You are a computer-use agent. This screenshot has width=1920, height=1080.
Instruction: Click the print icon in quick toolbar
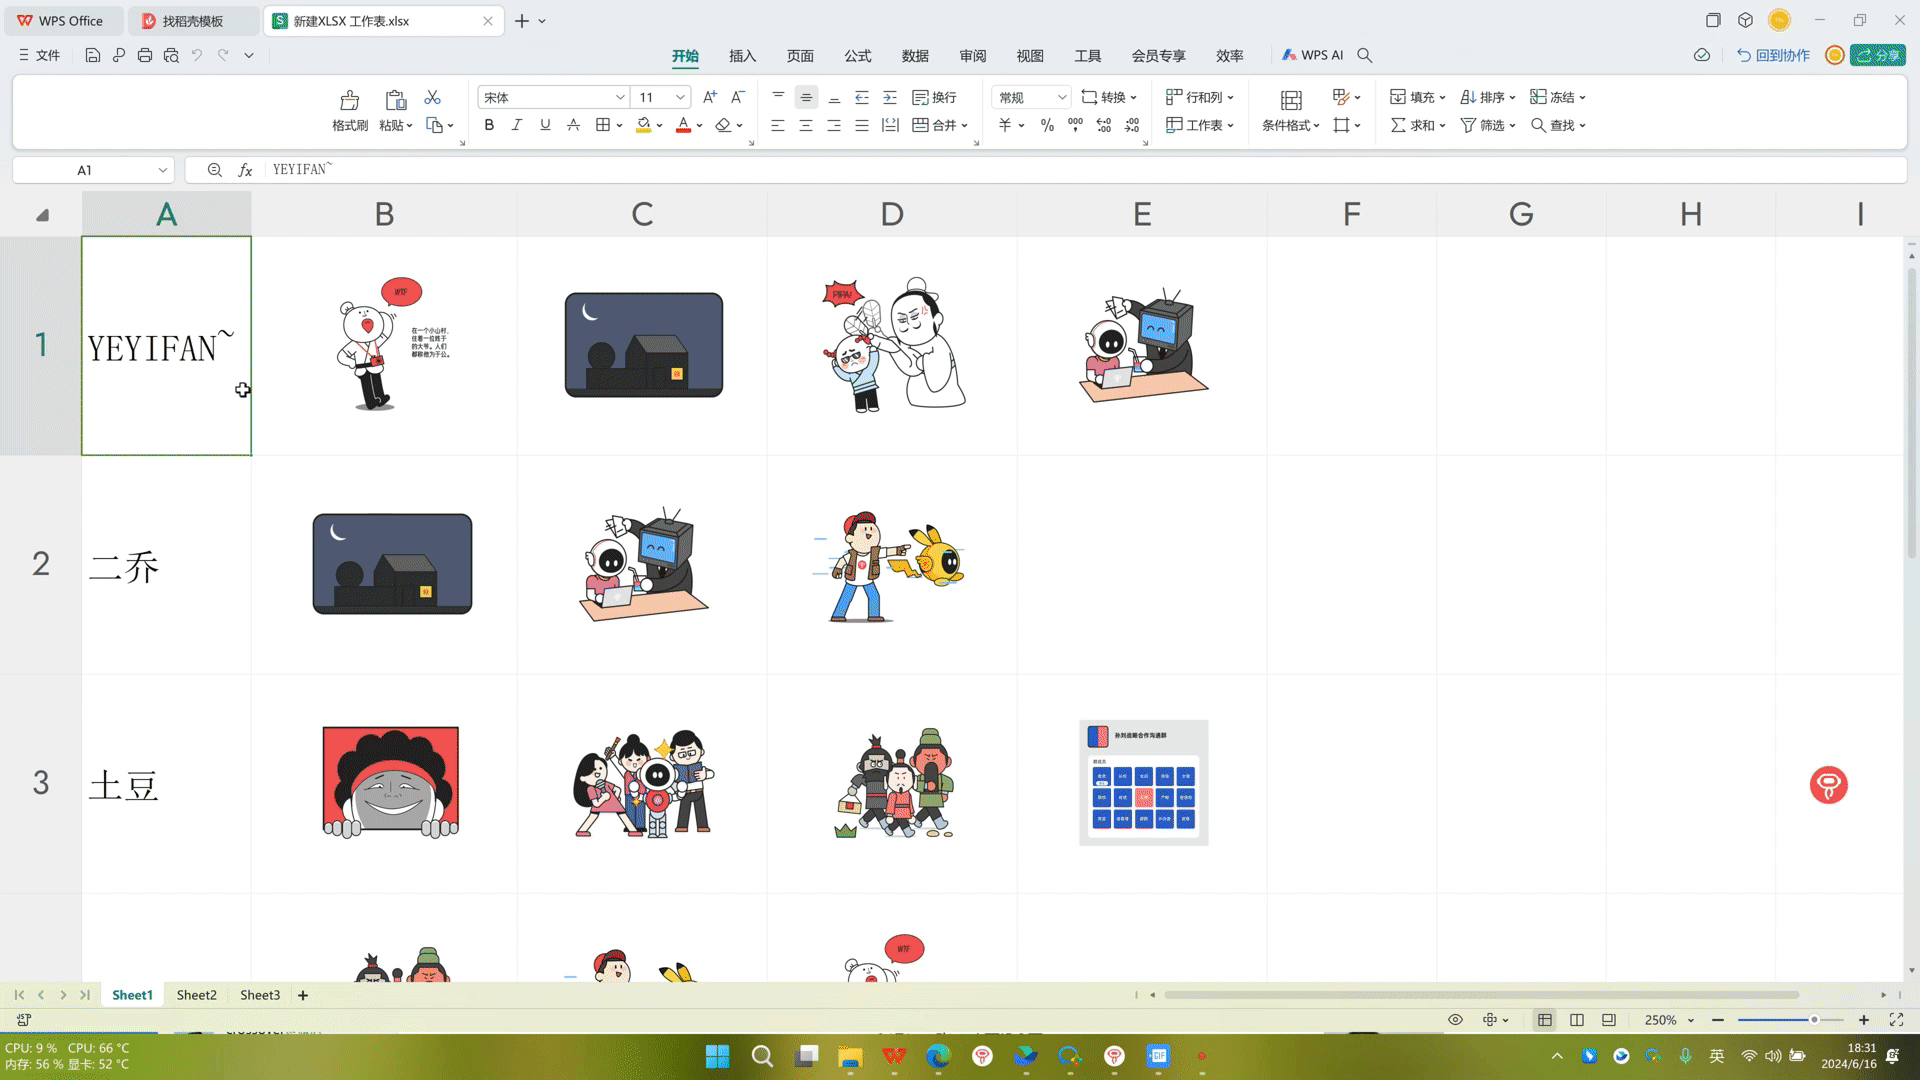tap(145, 56)
